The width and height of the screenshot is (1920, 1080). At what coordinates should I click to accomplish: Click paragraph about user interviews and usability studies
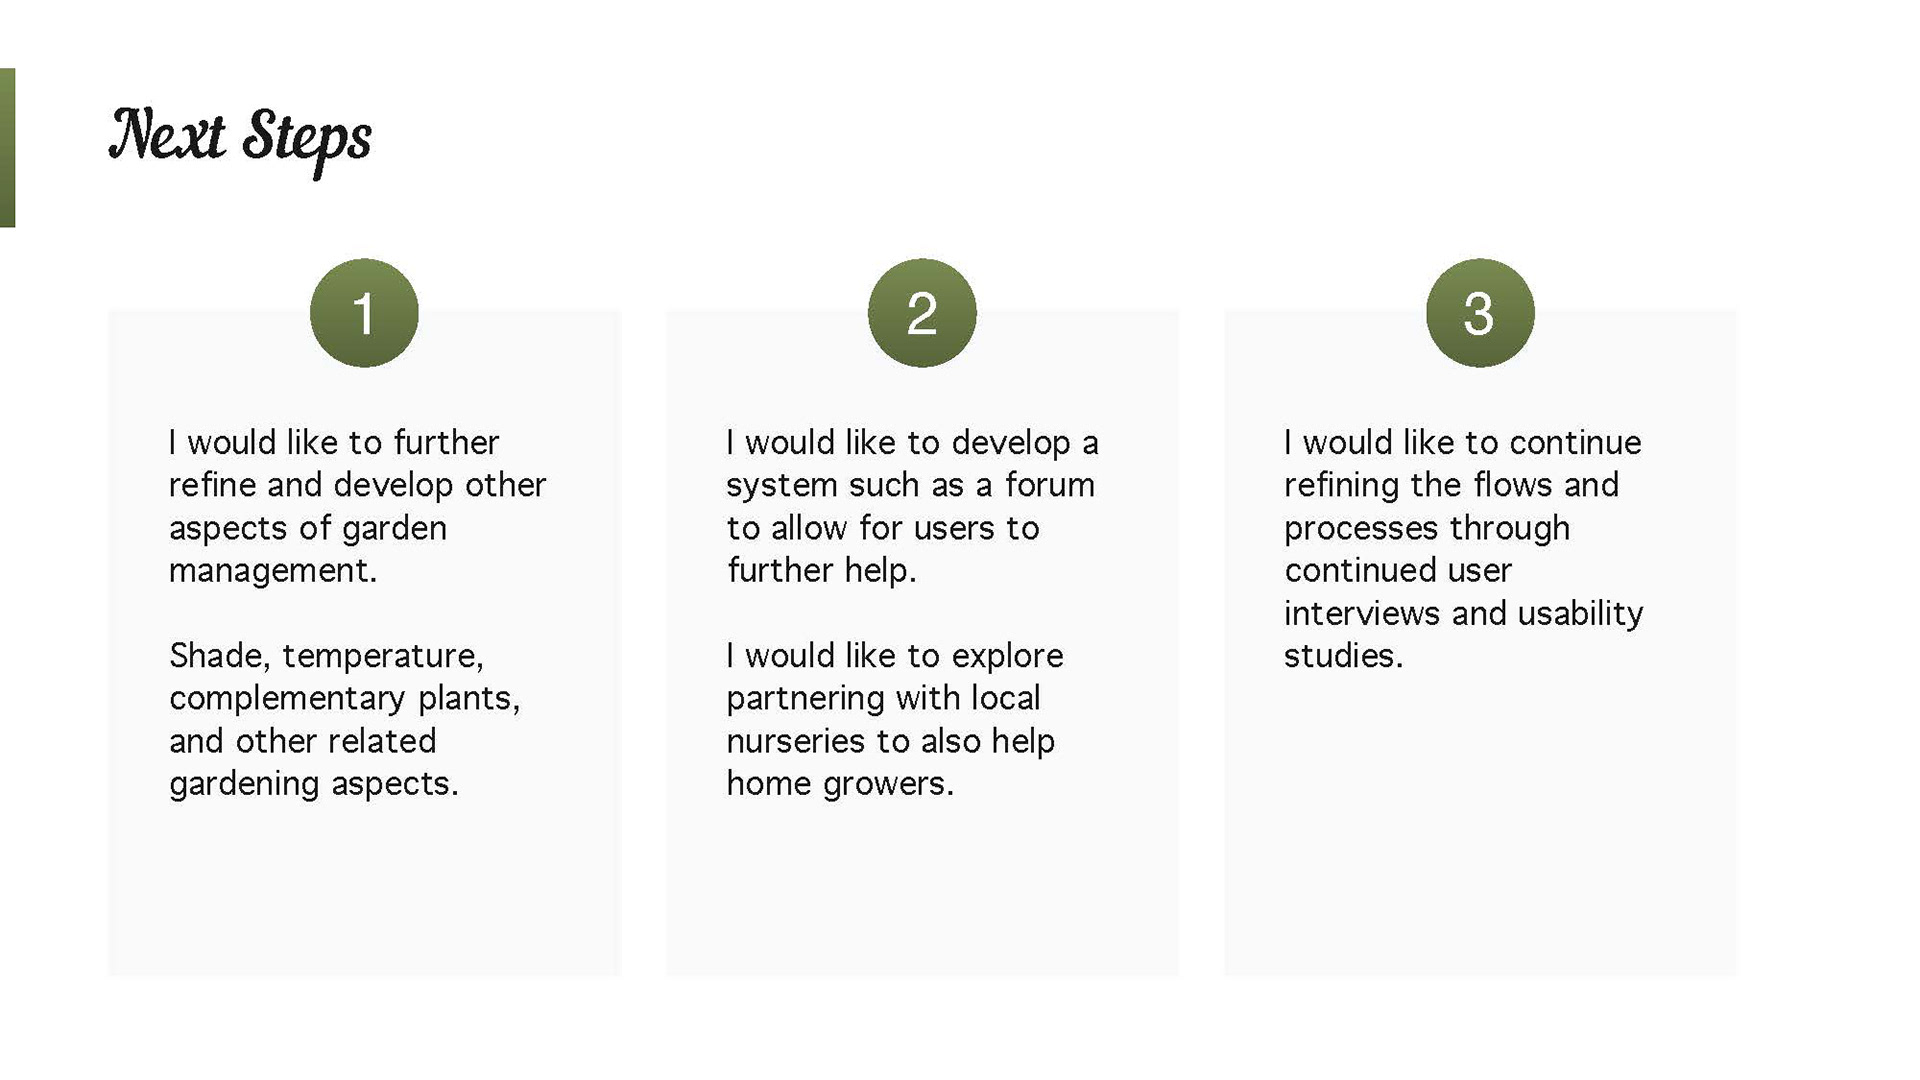coord(1464,549)
